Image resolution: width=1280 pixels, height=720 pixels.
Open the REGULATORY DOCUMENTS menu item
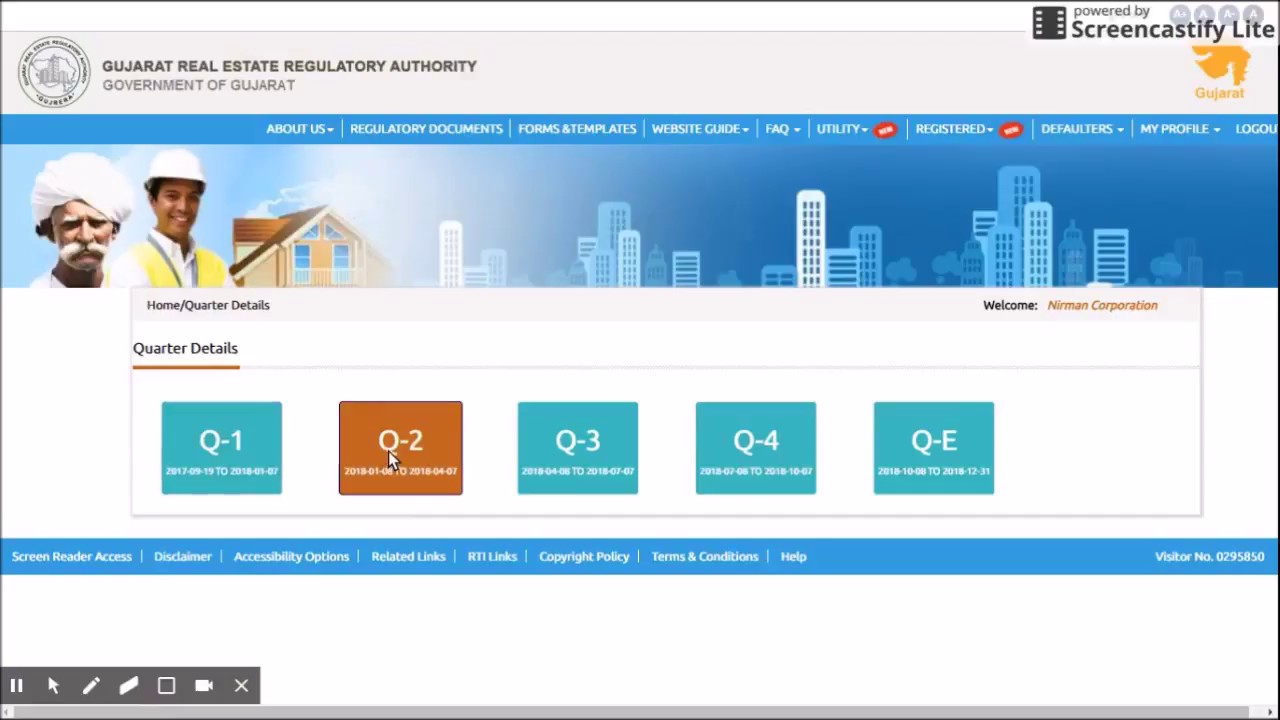tap(426, 129)
